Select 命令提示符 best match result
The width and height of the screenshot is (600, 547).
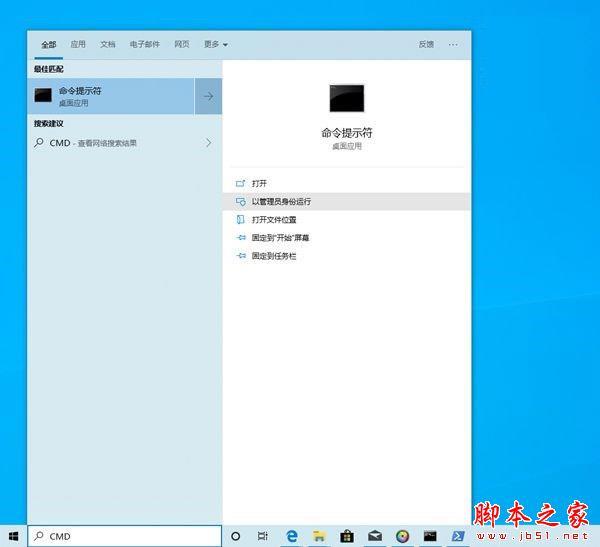pyautogui.click(x=111, y=96)
